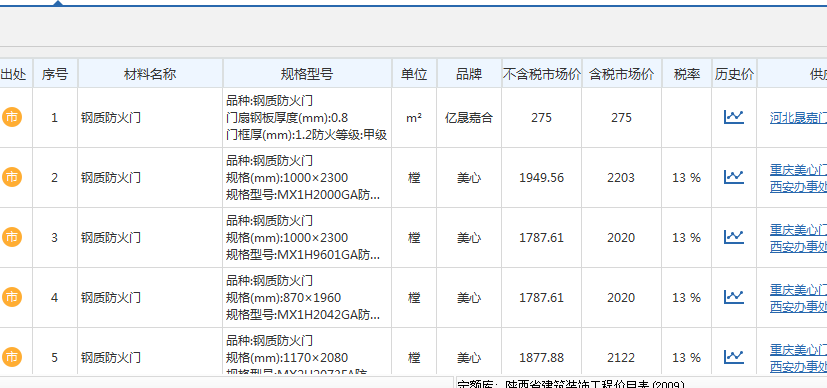Screen dimensions: 827x388
Task: Click the 1949.56 price cell
Action: click(542, 178)
